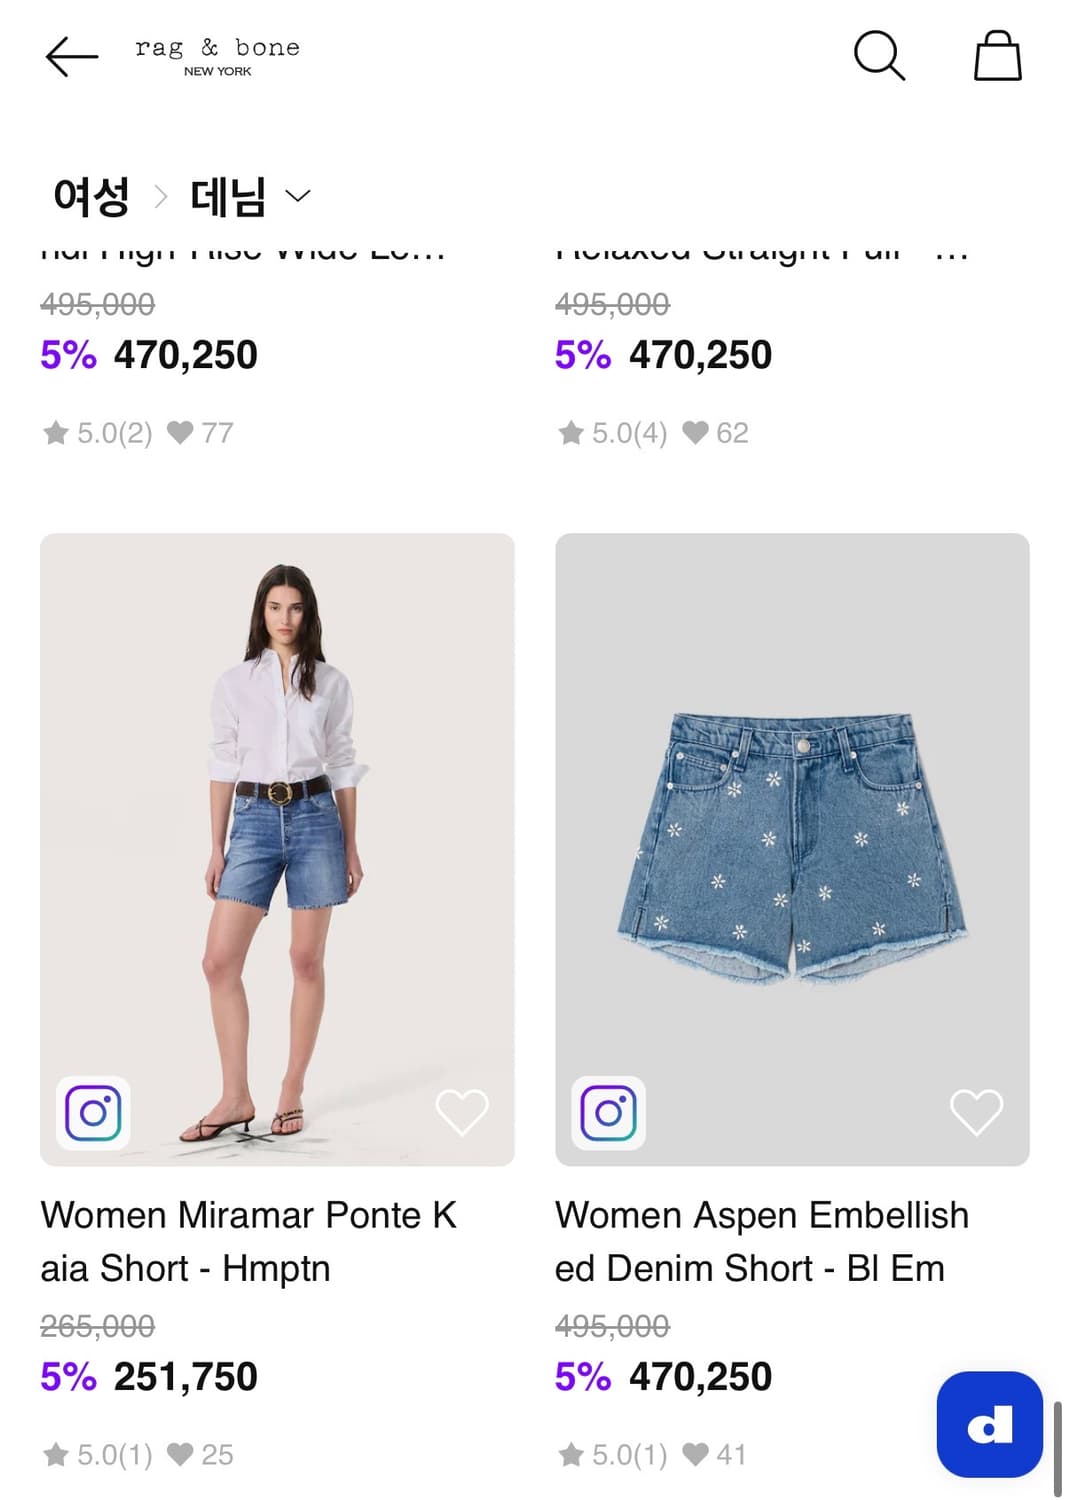Open the 데님 category selector
Viewport: 1070px width, 1500px height.
point(229,196)
